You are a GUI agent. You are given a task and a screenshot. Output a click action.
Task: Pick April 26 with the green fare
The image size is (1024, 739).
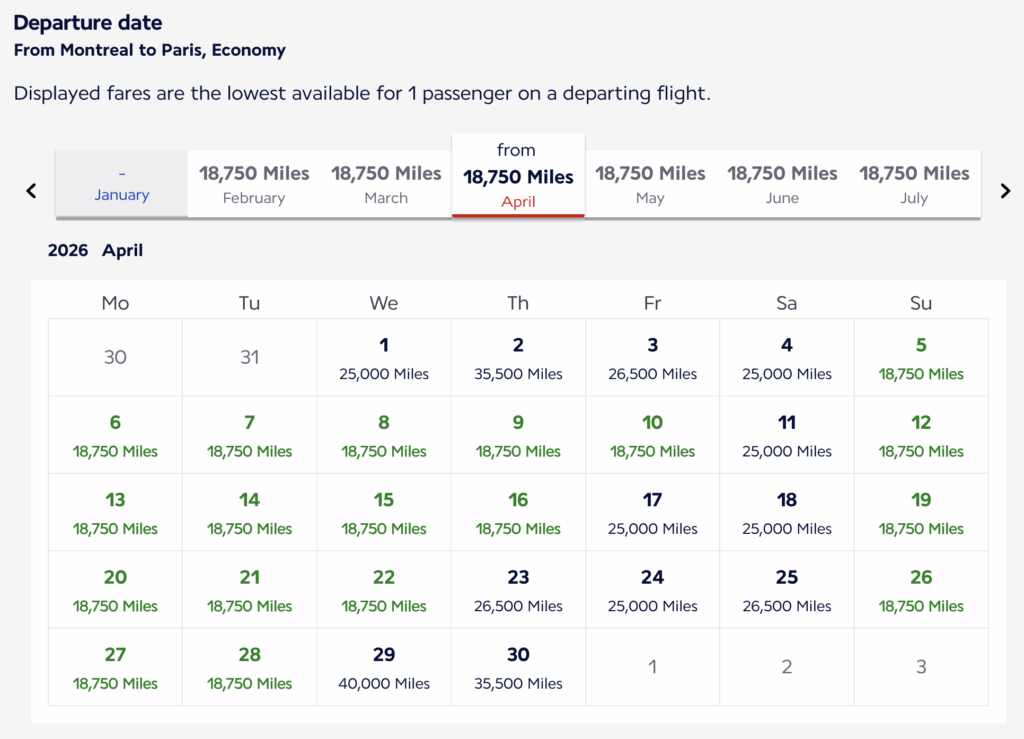click(920, 590)
